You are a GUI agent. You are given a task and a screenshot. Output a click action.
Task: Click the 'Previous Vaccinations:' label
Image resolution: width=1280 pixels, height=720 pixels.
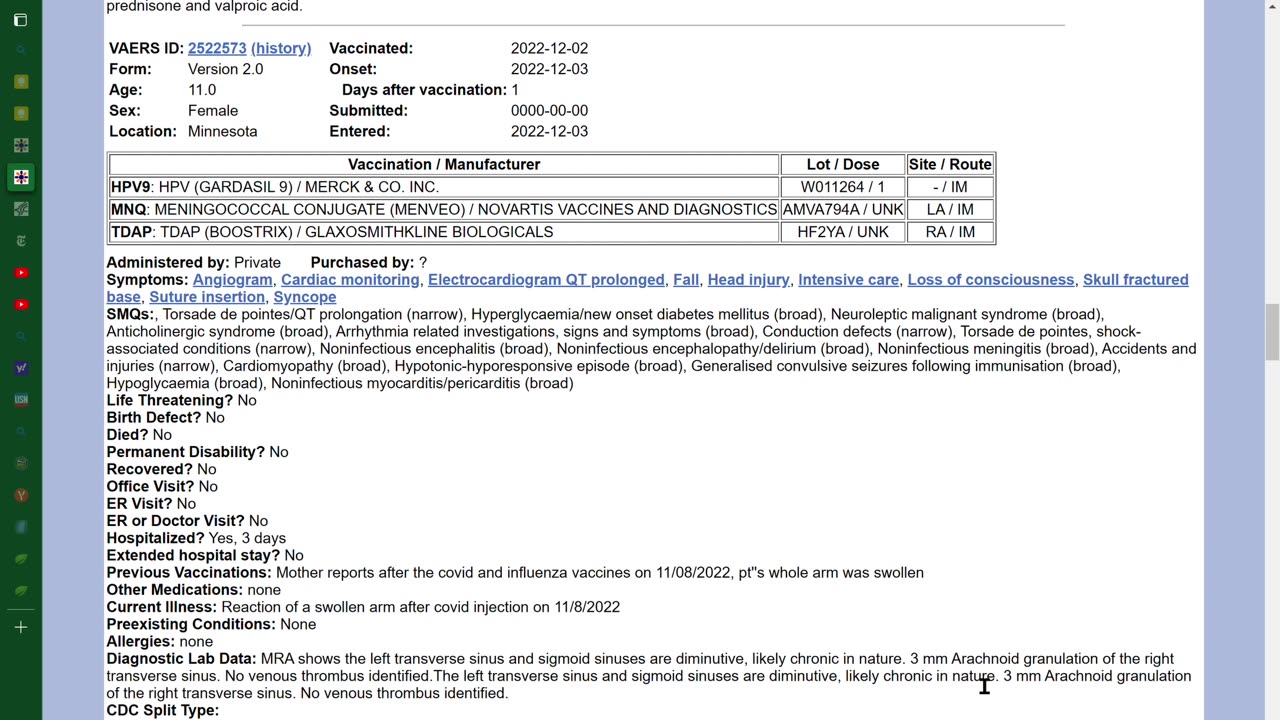[189, 573]
